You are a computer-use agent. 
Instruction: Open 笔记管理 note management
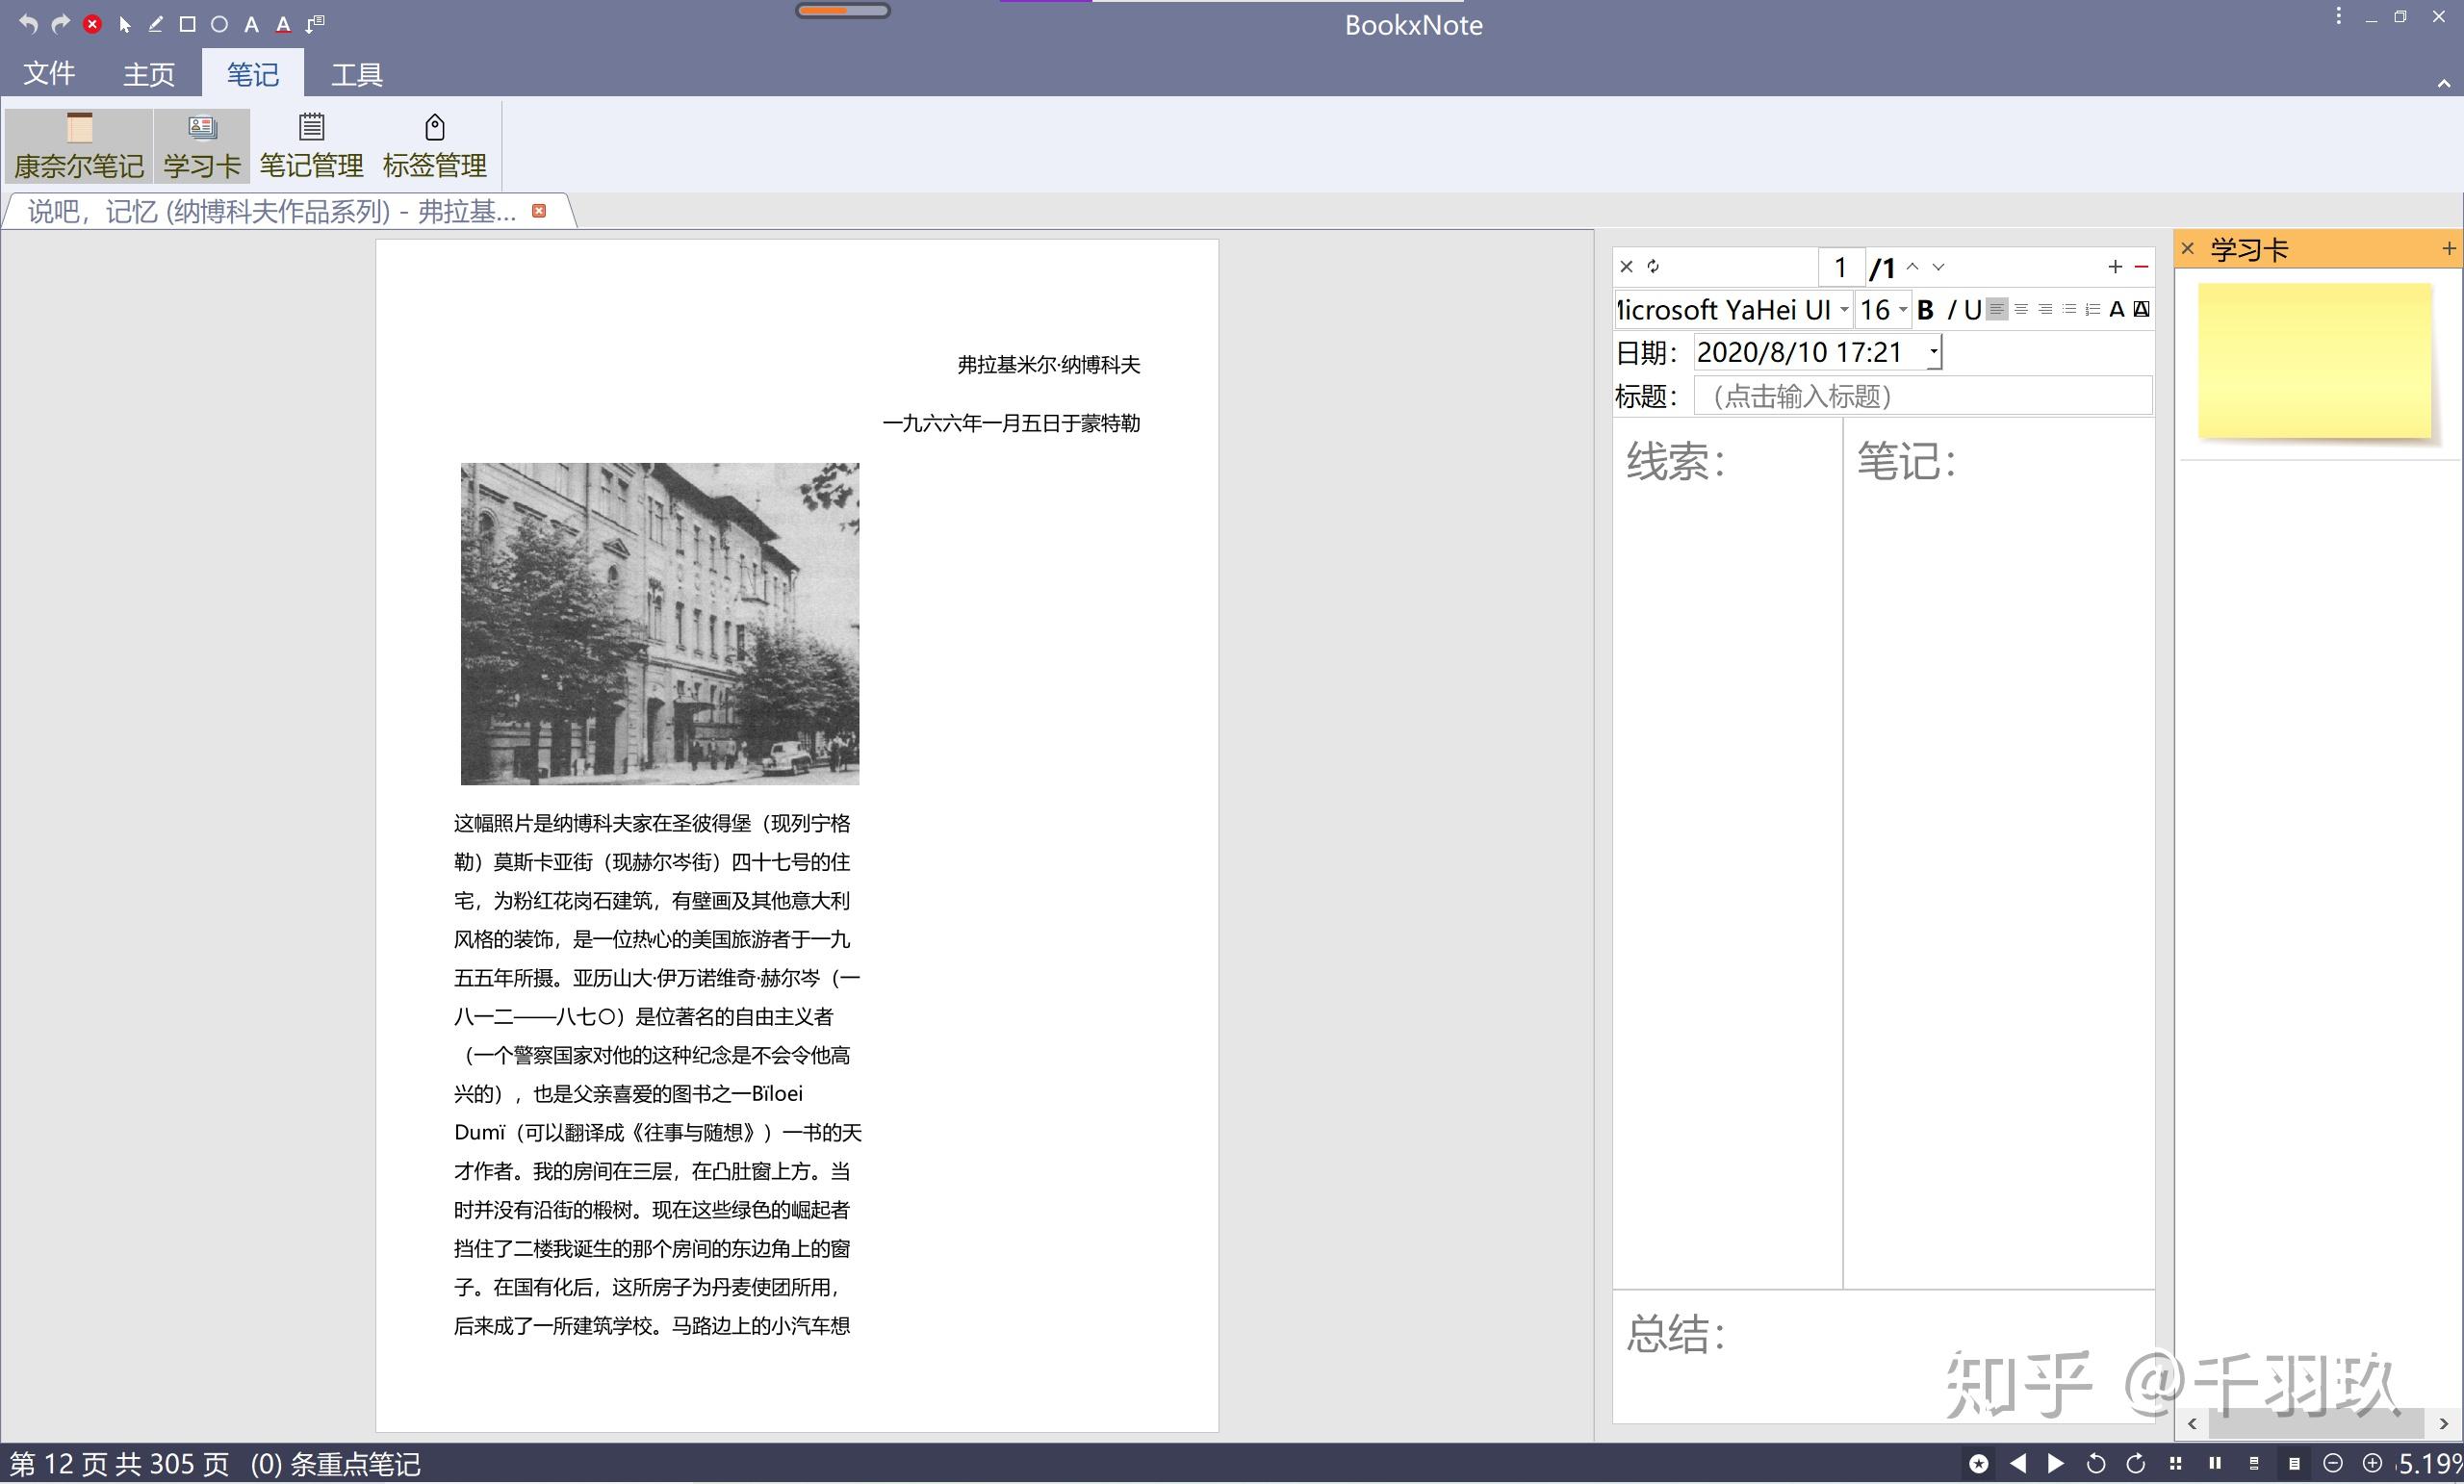[310, 144]
